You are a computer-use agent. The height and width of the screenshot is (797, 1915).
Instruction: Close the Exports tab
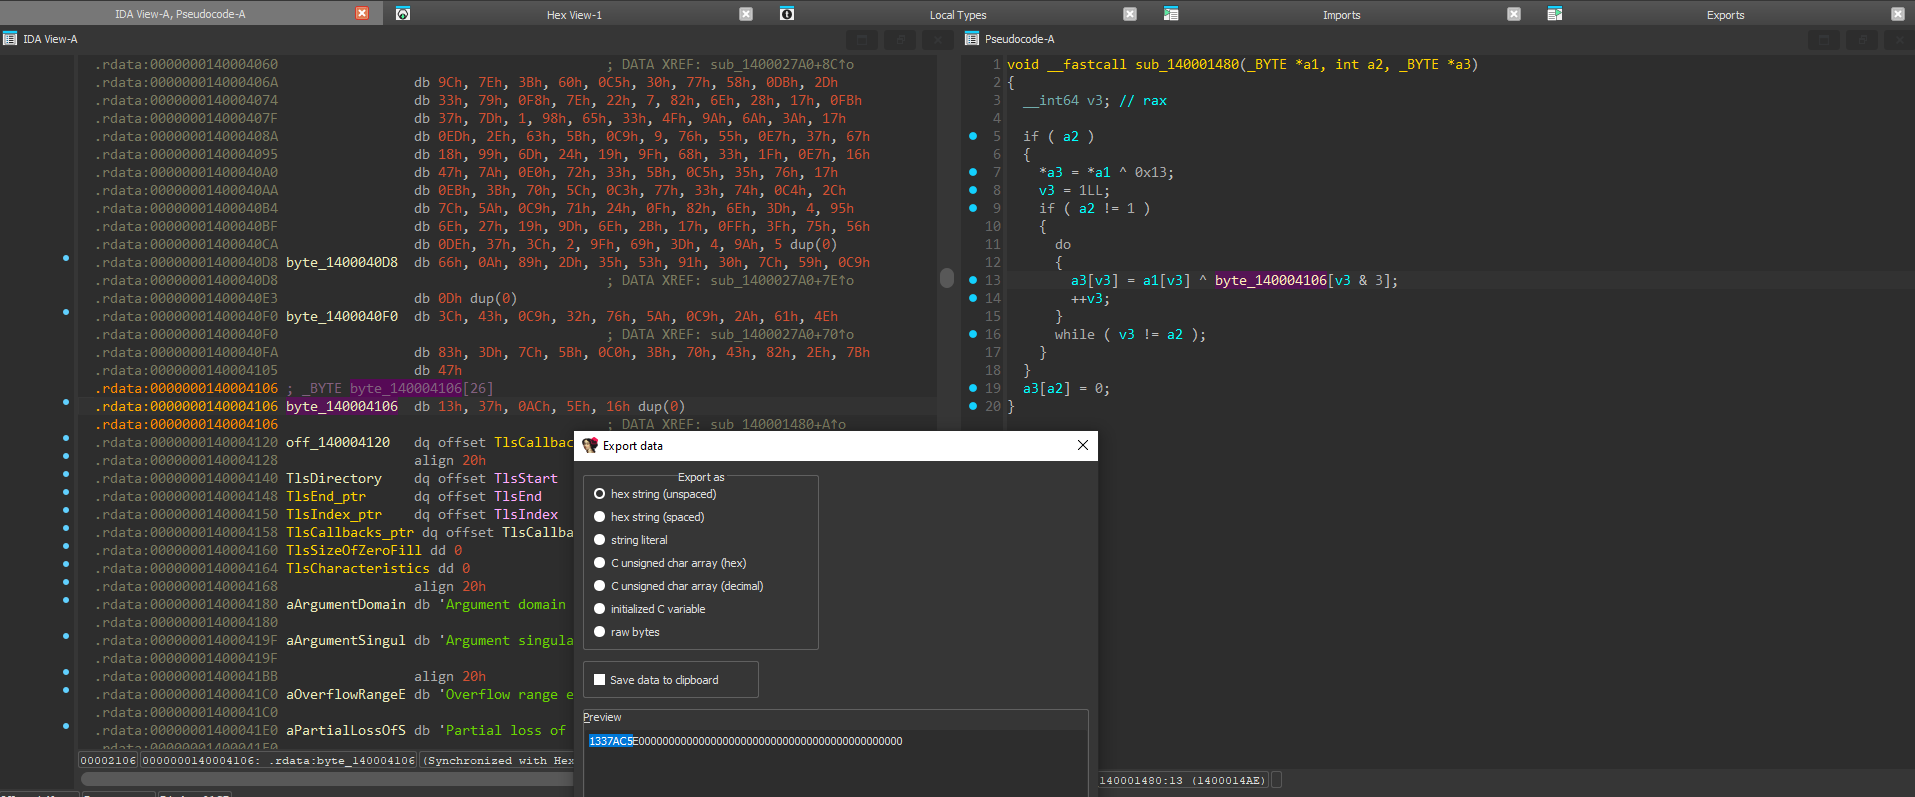tap(1898, 14)
